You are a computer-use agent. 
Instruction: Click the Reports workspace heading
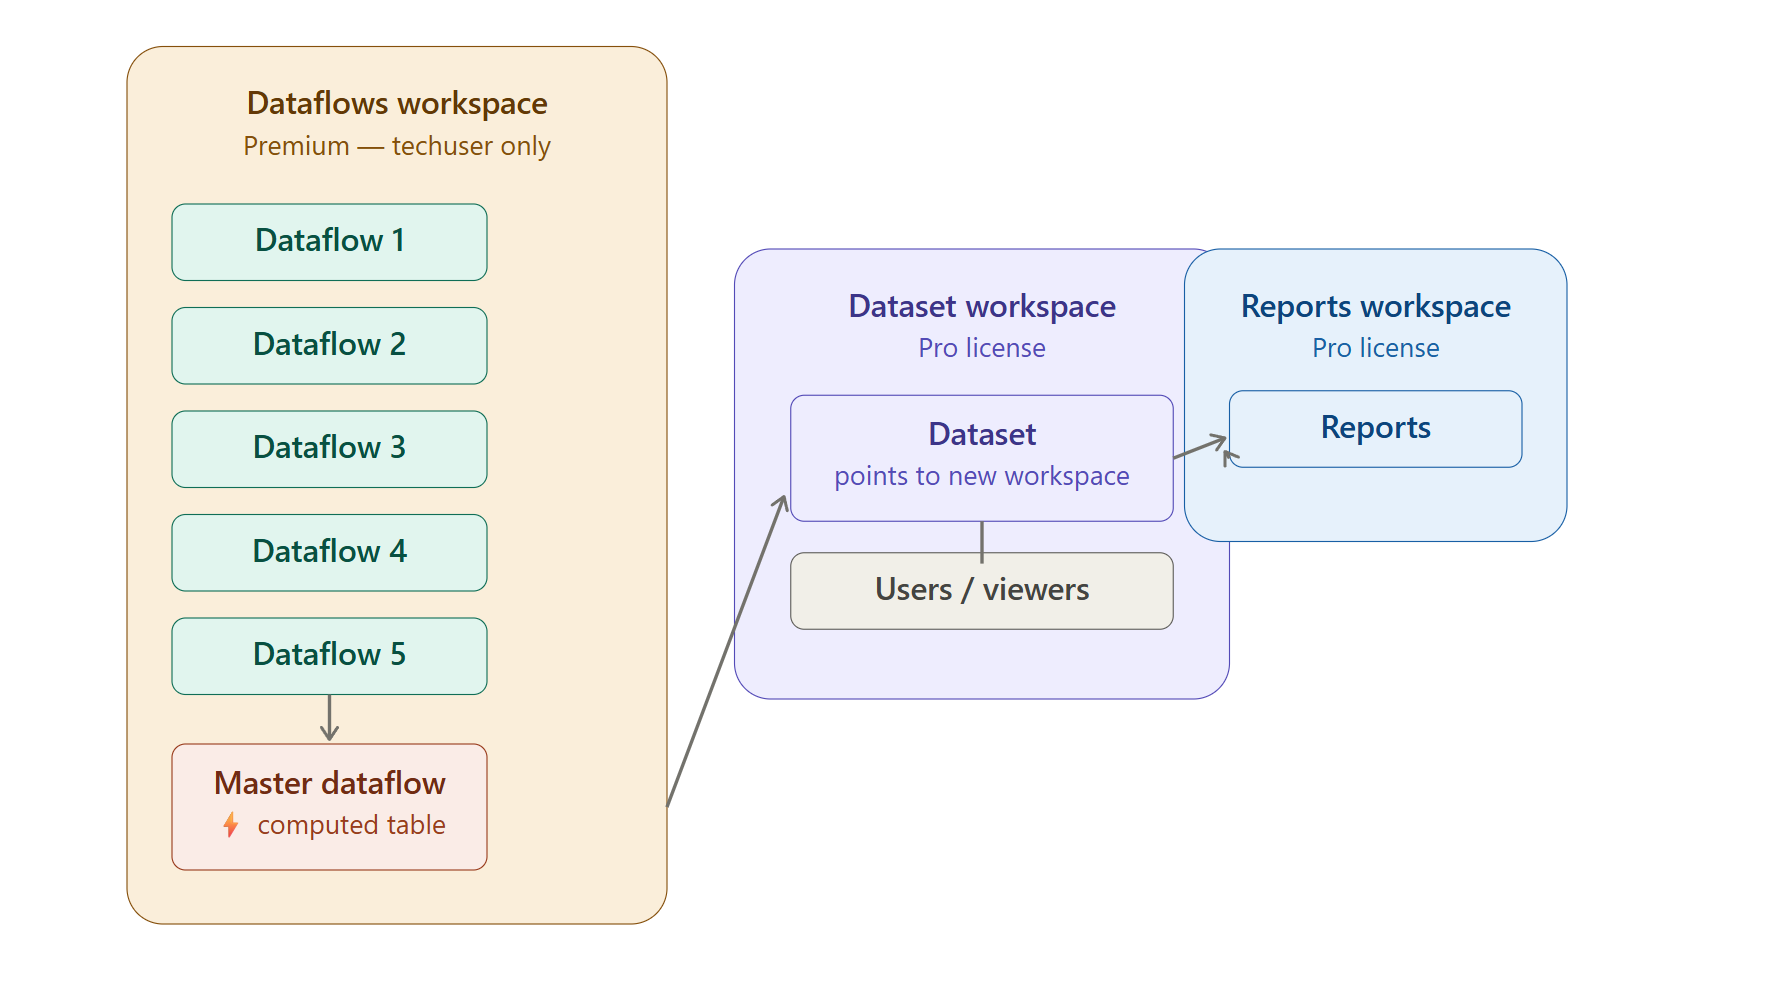[1375, 306]
